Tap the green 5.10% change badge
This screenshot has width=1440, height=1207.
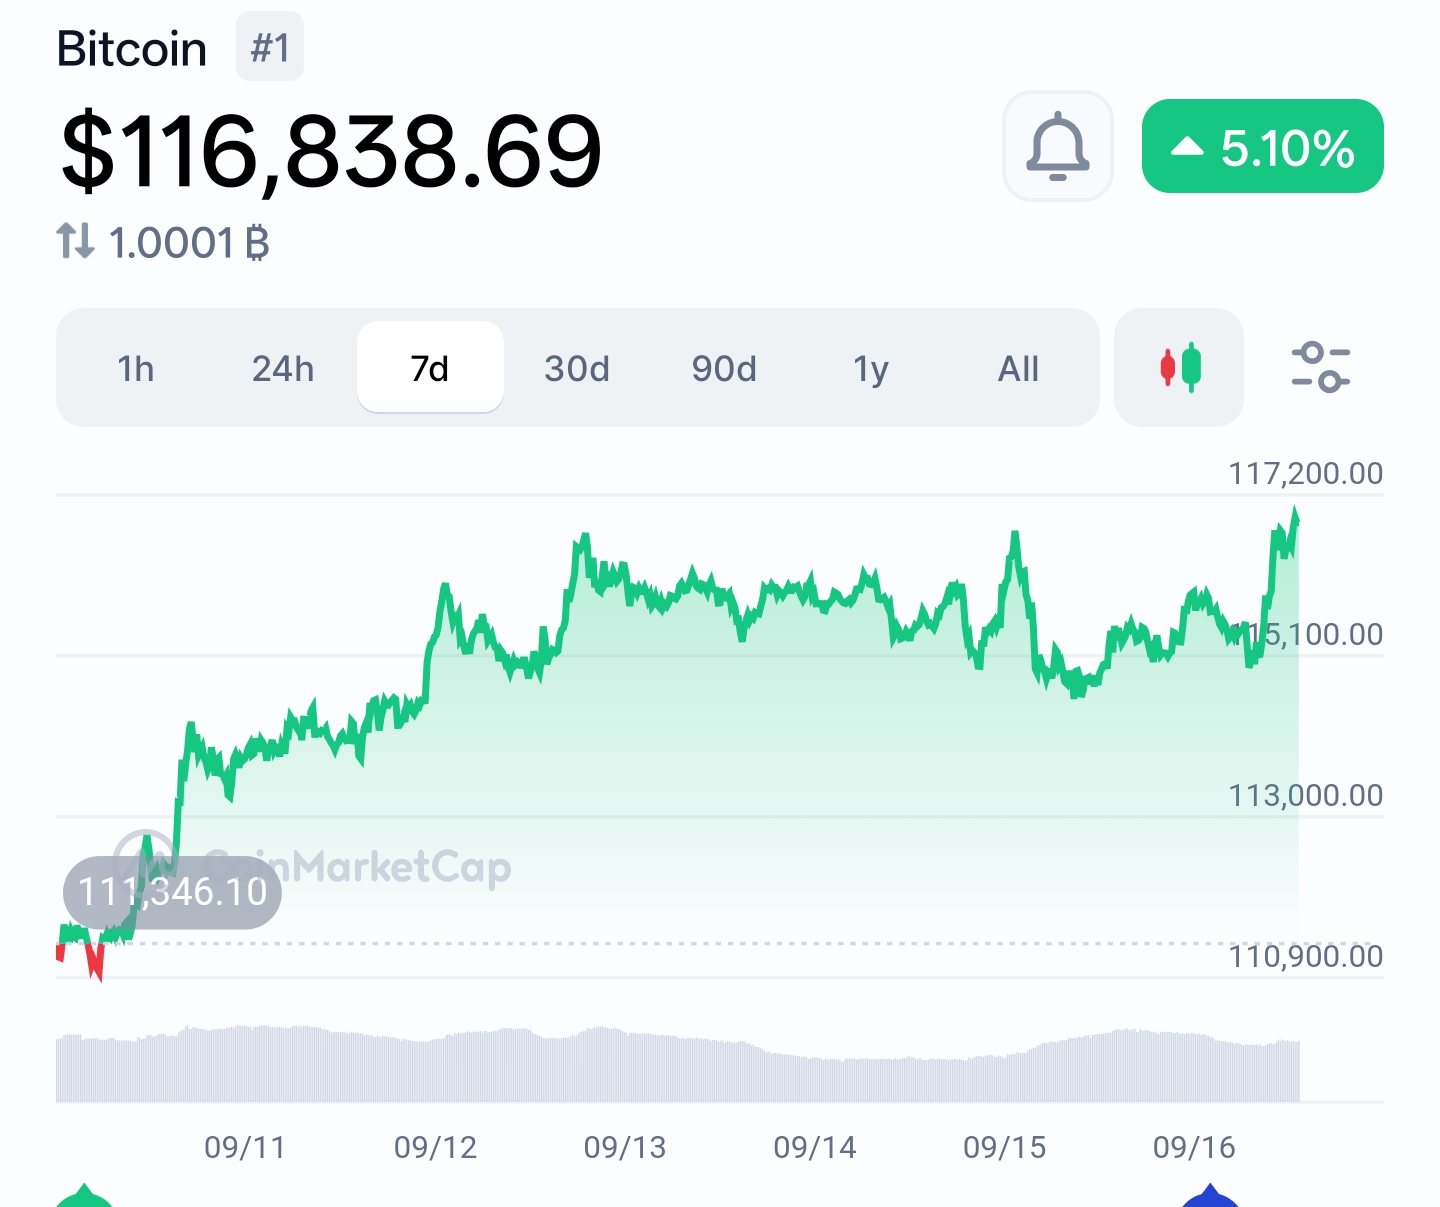1262,146
